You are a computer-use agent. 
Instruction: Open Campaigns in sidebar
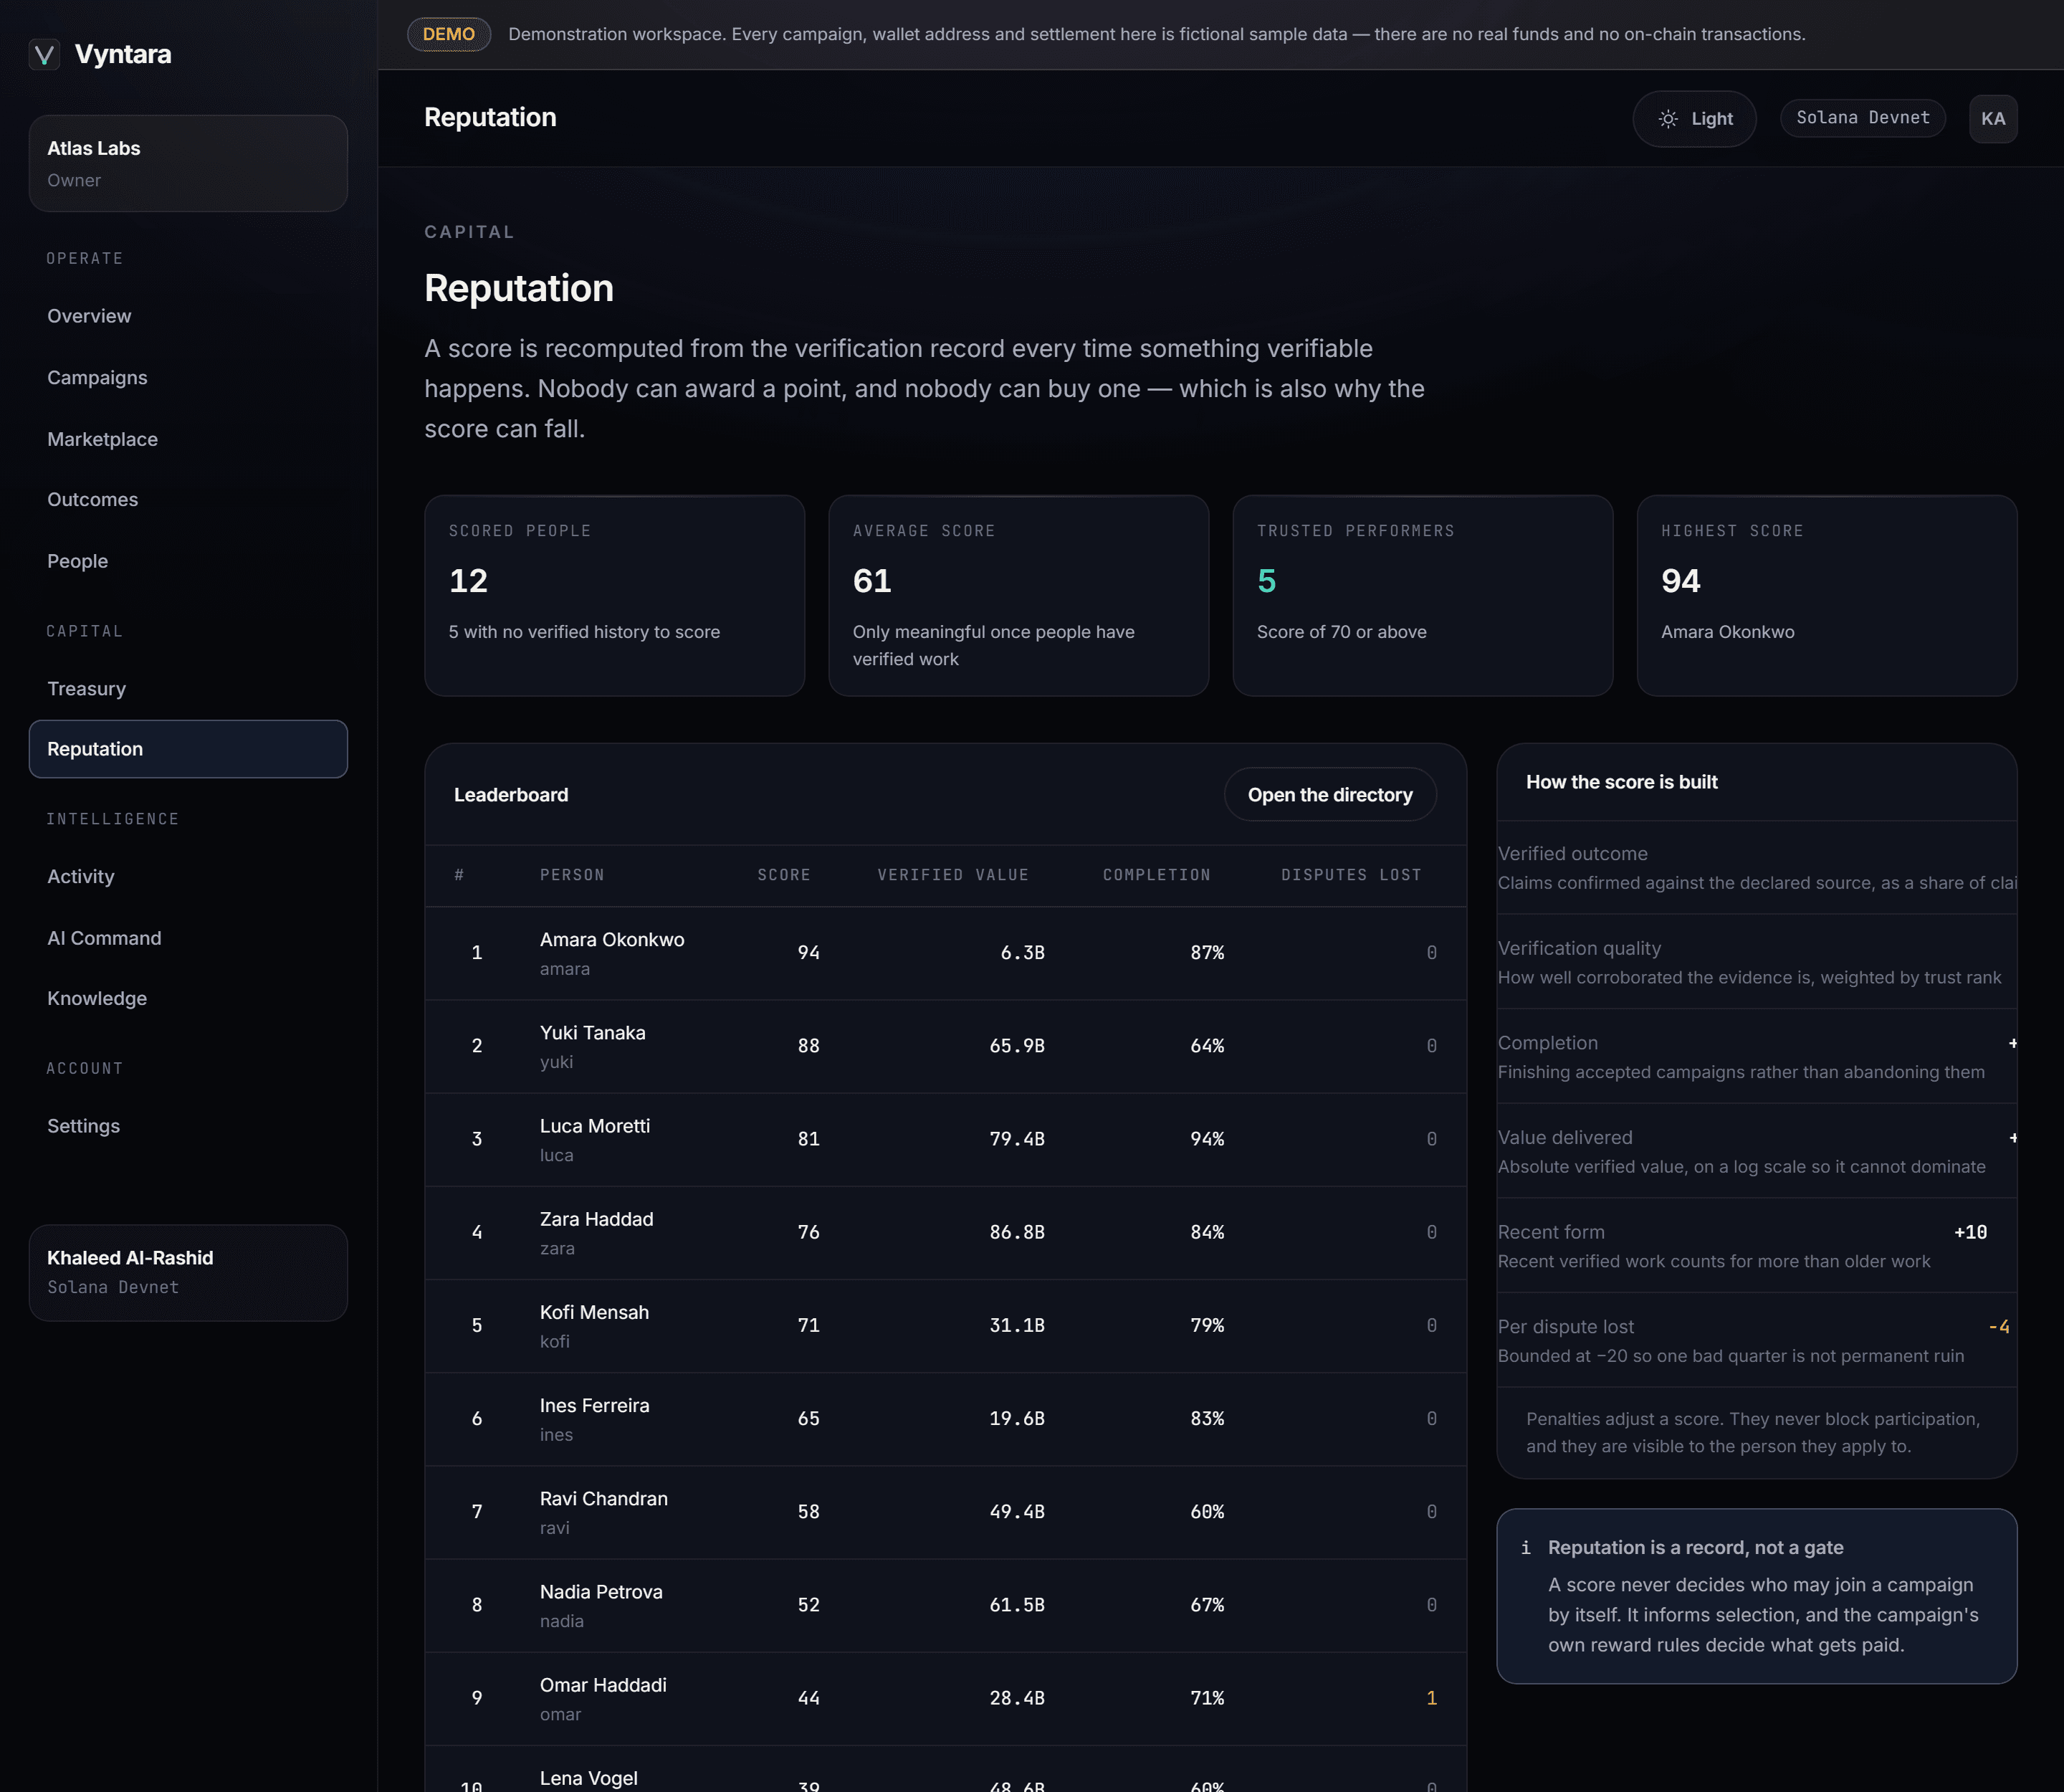188,378
